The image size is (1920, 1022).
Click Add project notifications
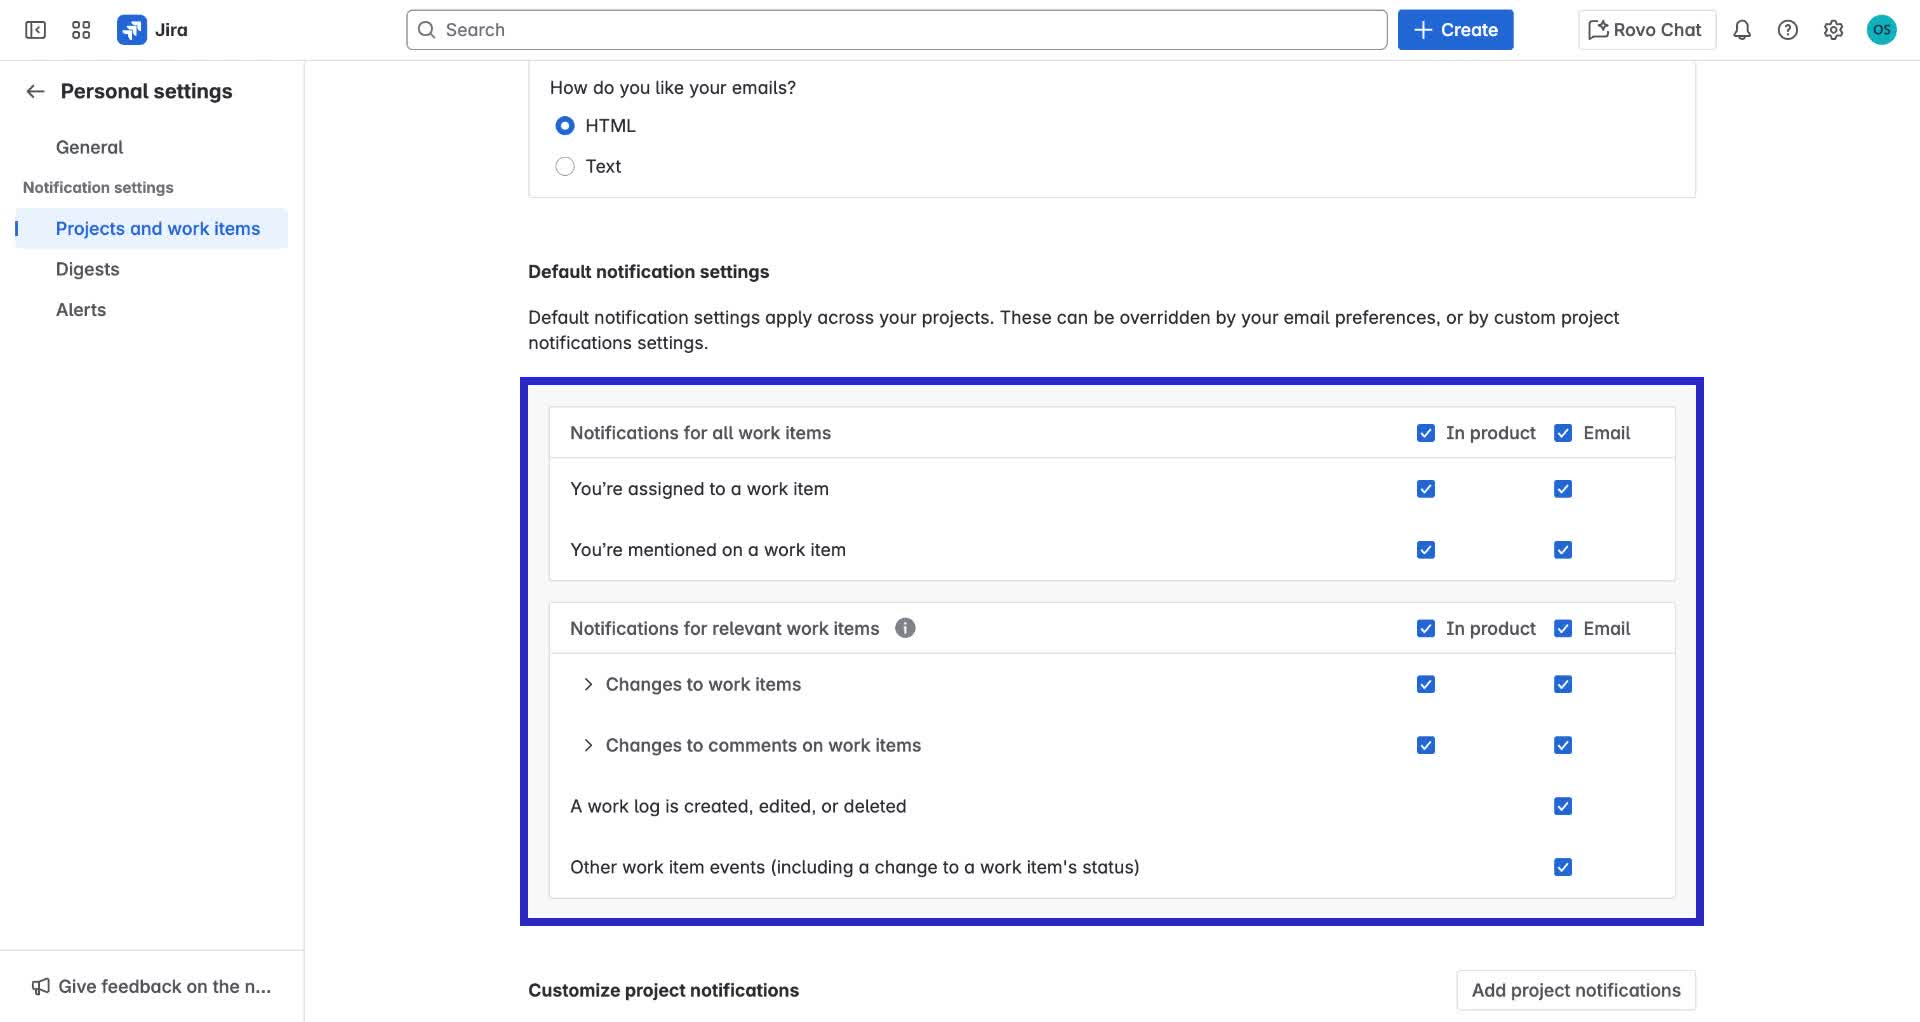[1575, 990]
